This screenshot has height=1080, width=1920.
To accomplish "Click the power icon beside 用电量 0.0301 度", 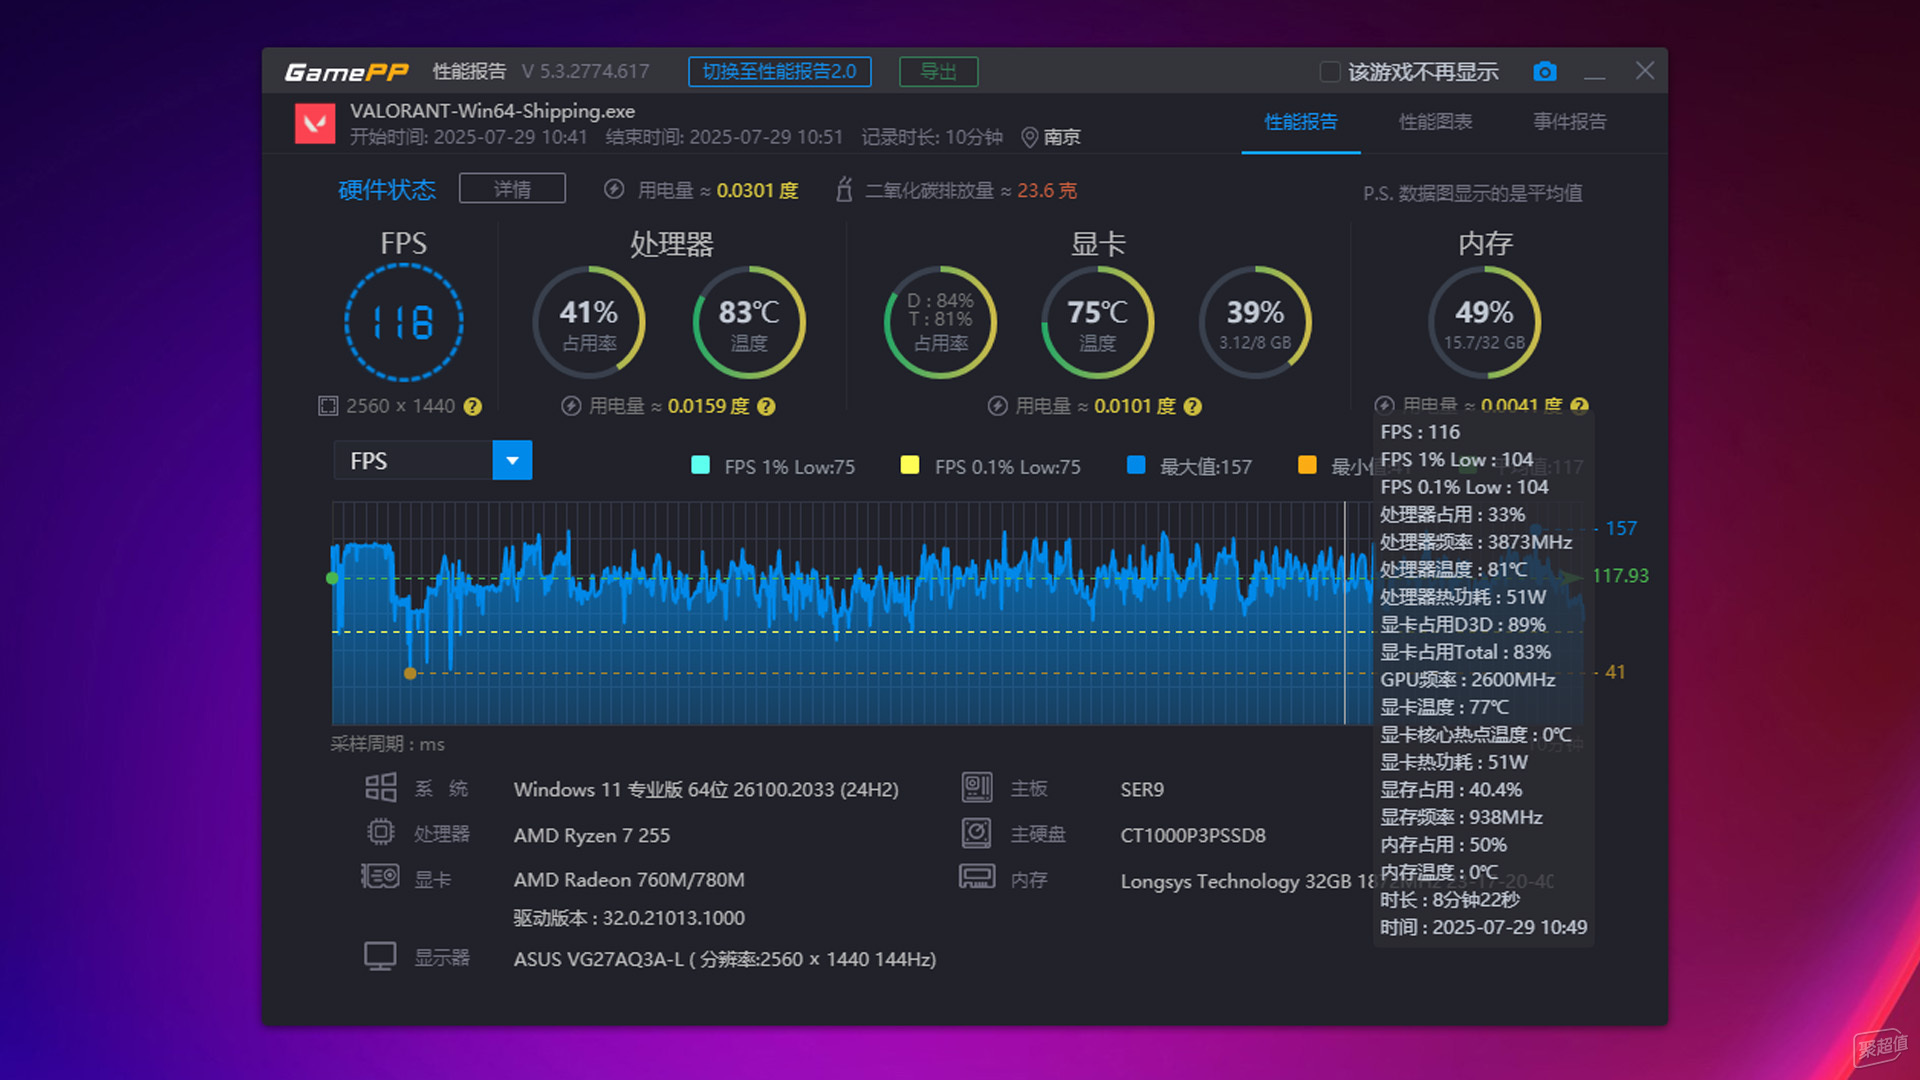I will (x=614, y=189).
